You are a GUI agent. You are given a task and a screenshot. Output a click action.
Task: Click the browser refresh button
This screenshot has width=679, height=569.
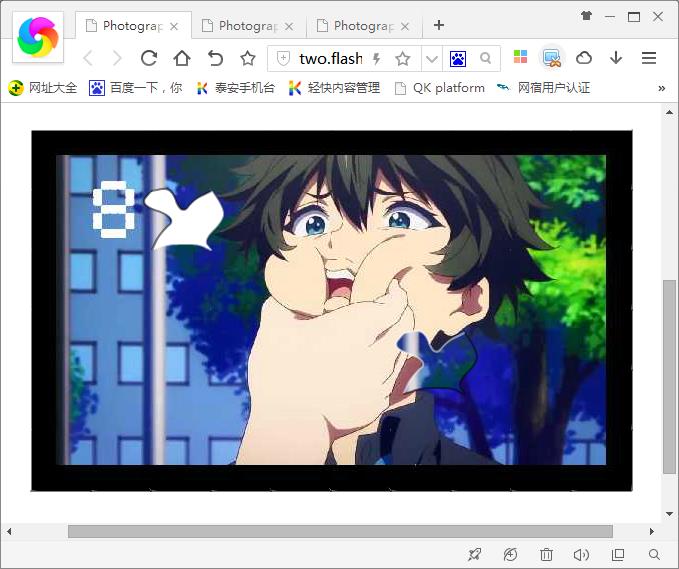[x=149, y=58]
